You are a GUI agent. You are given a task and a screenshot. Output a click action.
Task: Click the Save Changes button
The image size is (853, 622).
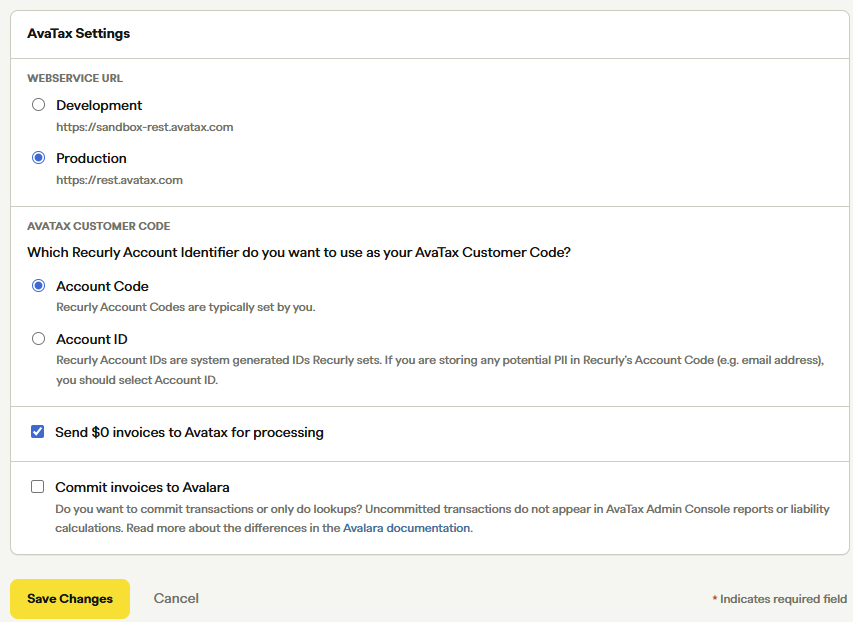coord(70,599)
